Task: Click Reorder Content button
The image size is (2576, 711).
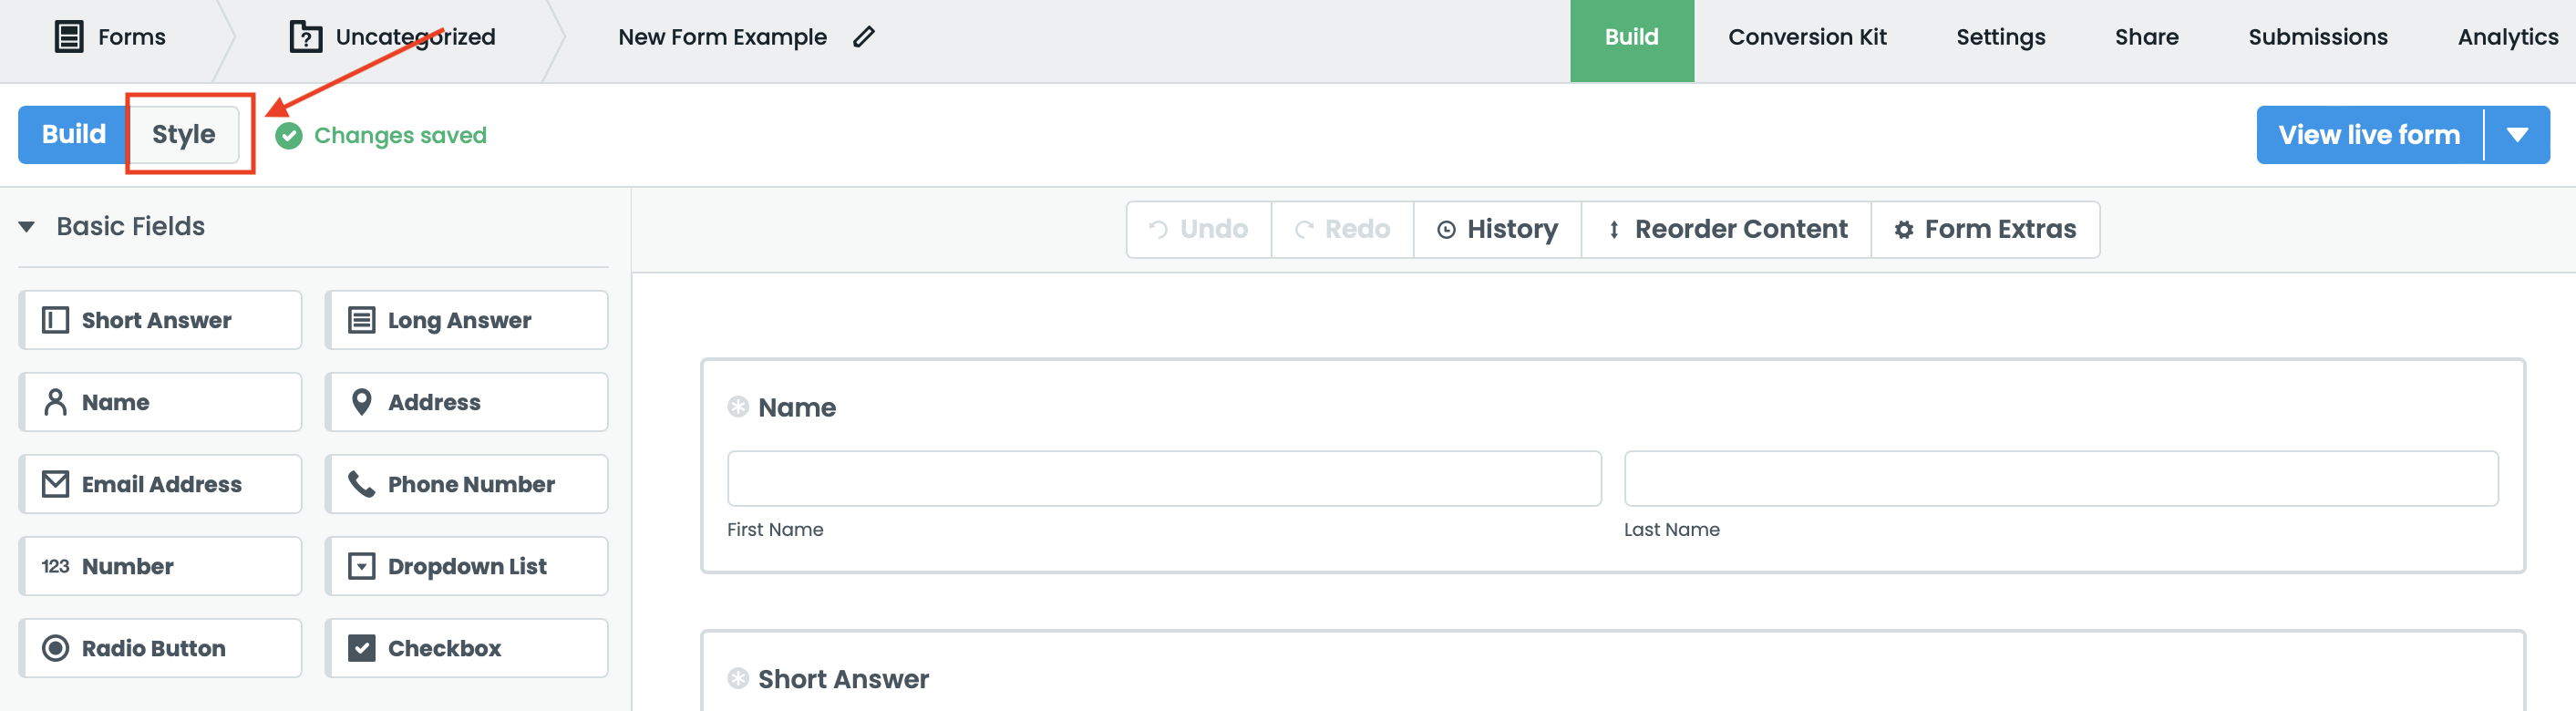Action: pyautogui.click(x=1726, y=230)
